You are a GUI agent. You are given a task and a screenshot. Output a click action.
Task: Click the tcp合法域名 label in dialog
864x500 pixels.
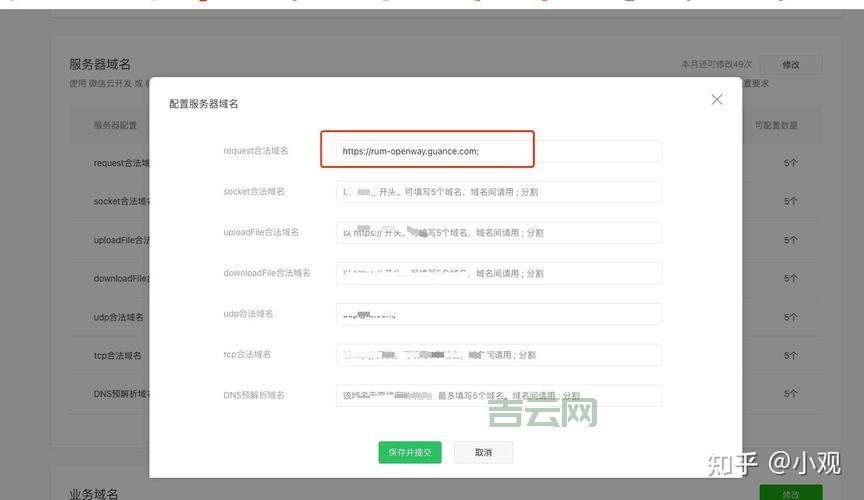pos(247,354)
